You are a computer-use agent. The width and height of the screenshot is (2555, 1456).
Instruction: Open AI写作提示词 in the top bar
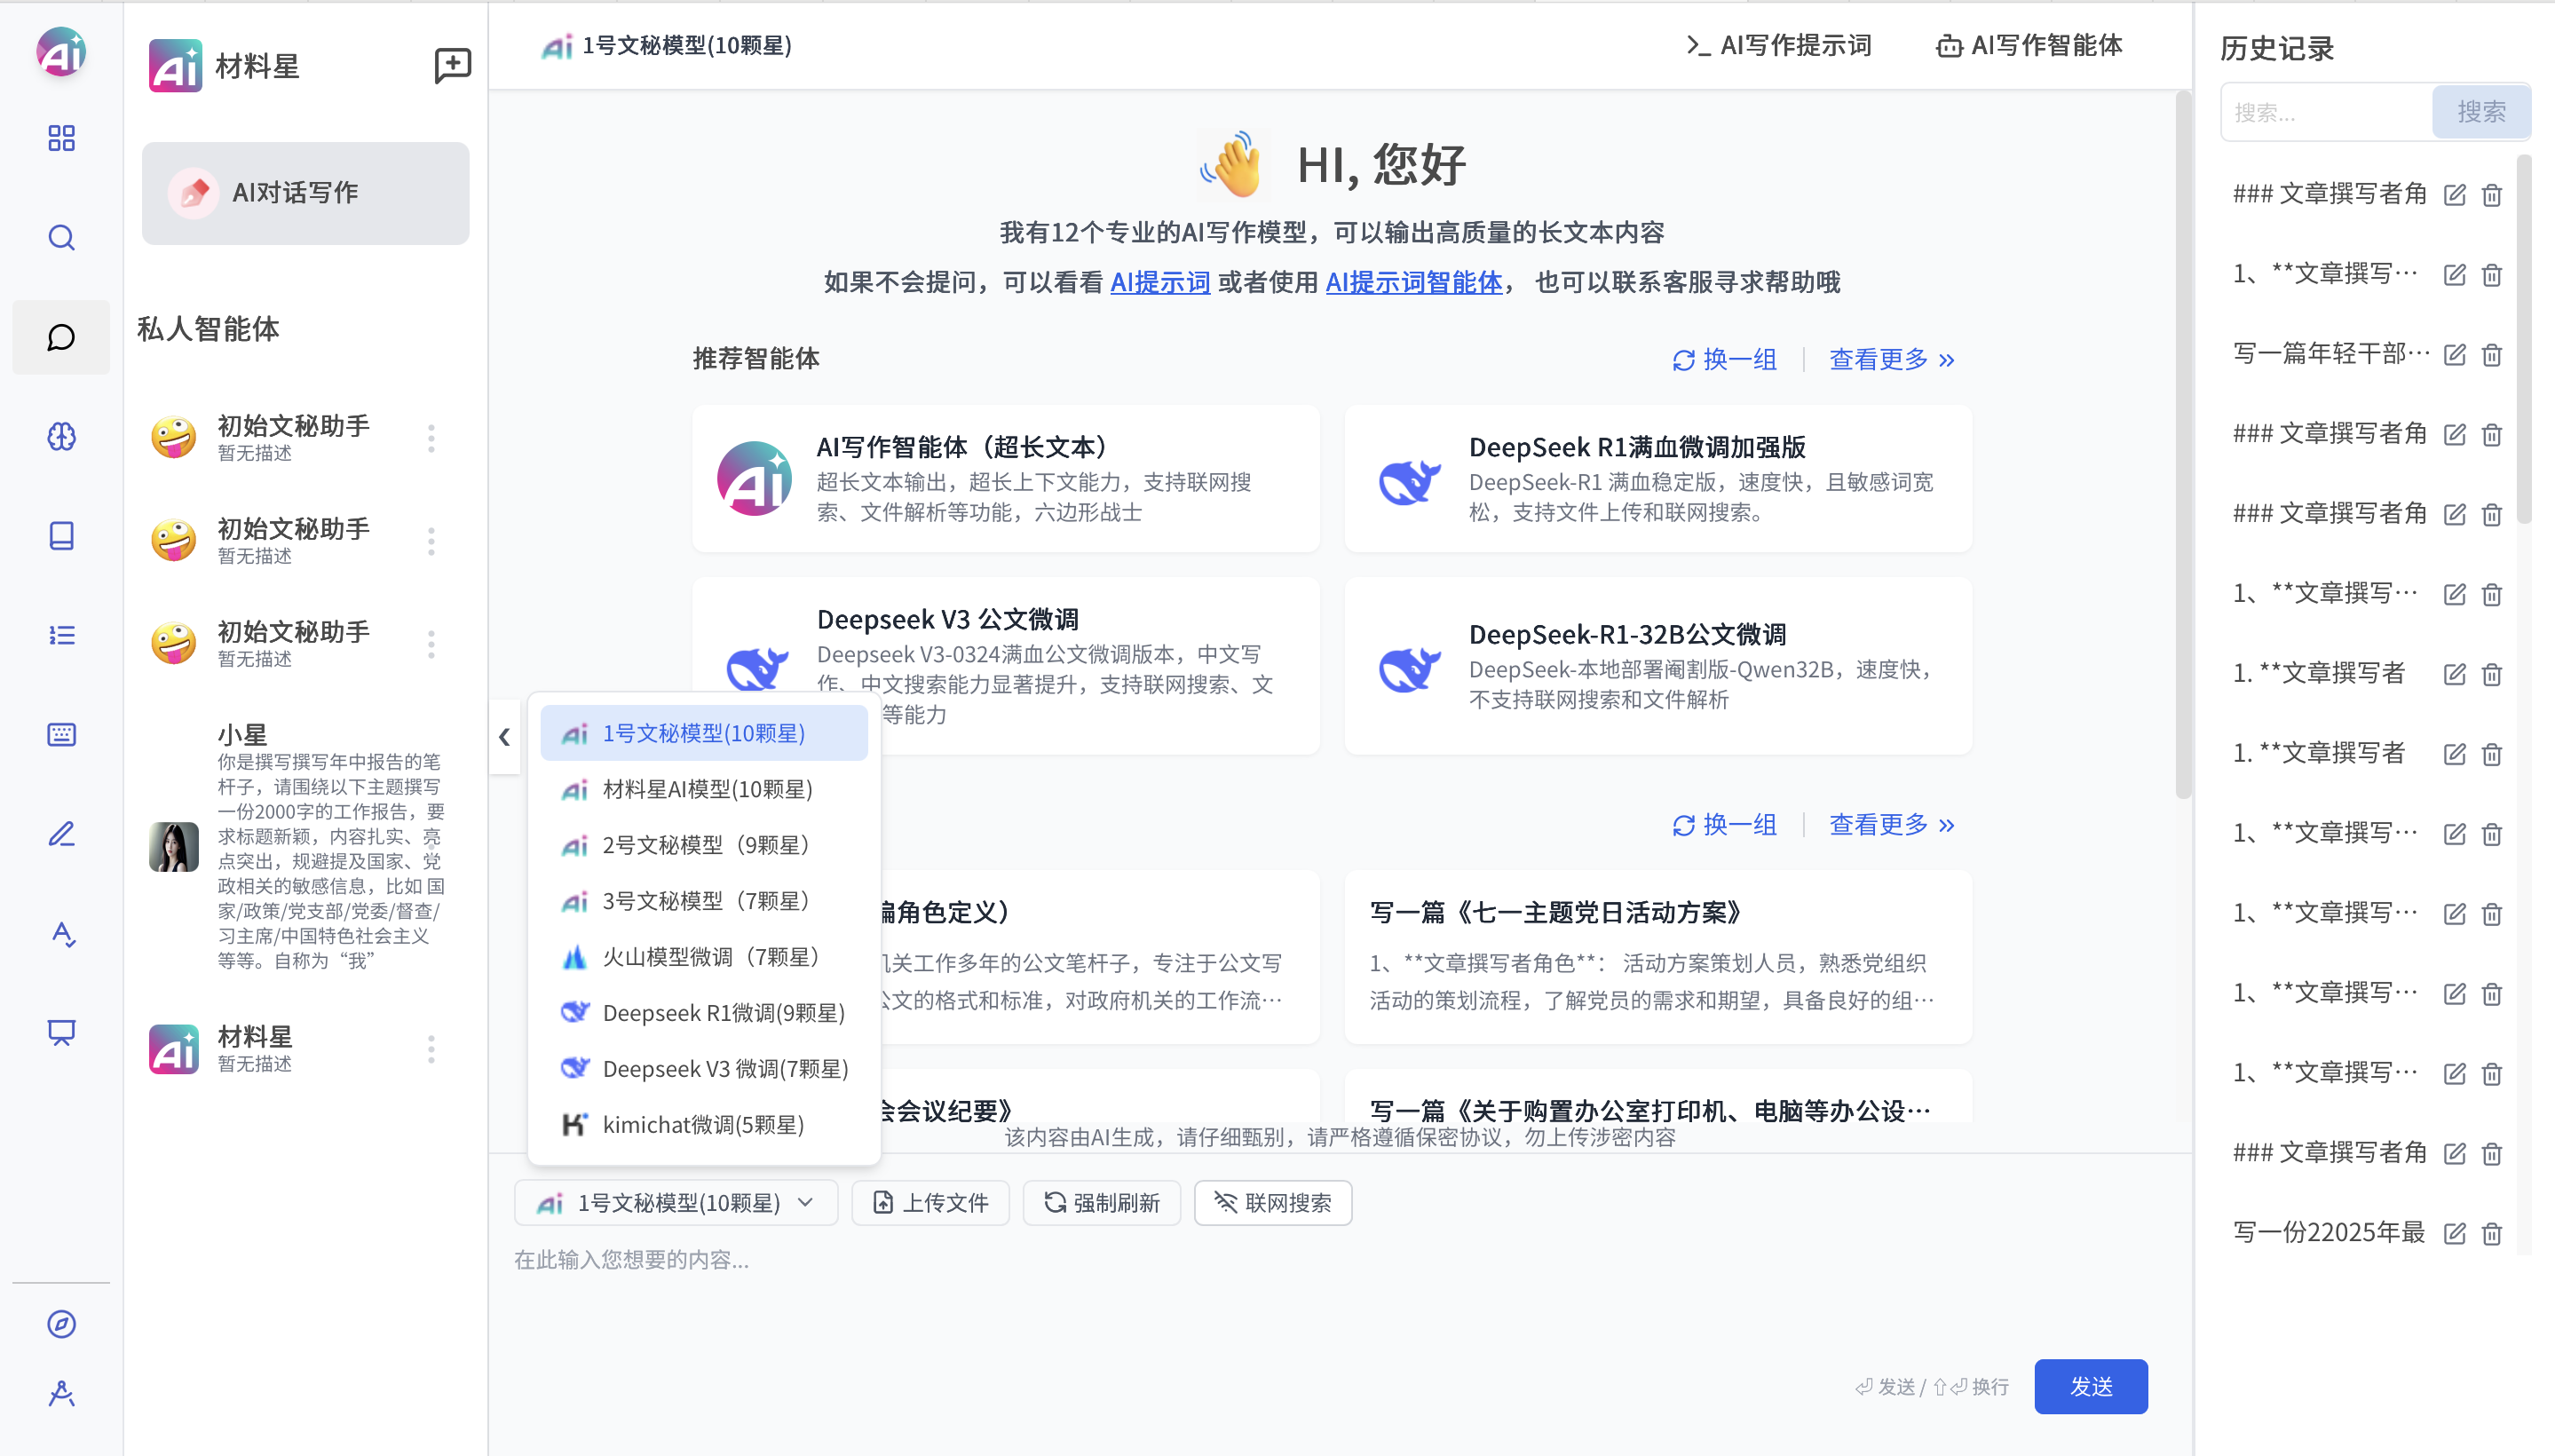[x=1778, y=46]
